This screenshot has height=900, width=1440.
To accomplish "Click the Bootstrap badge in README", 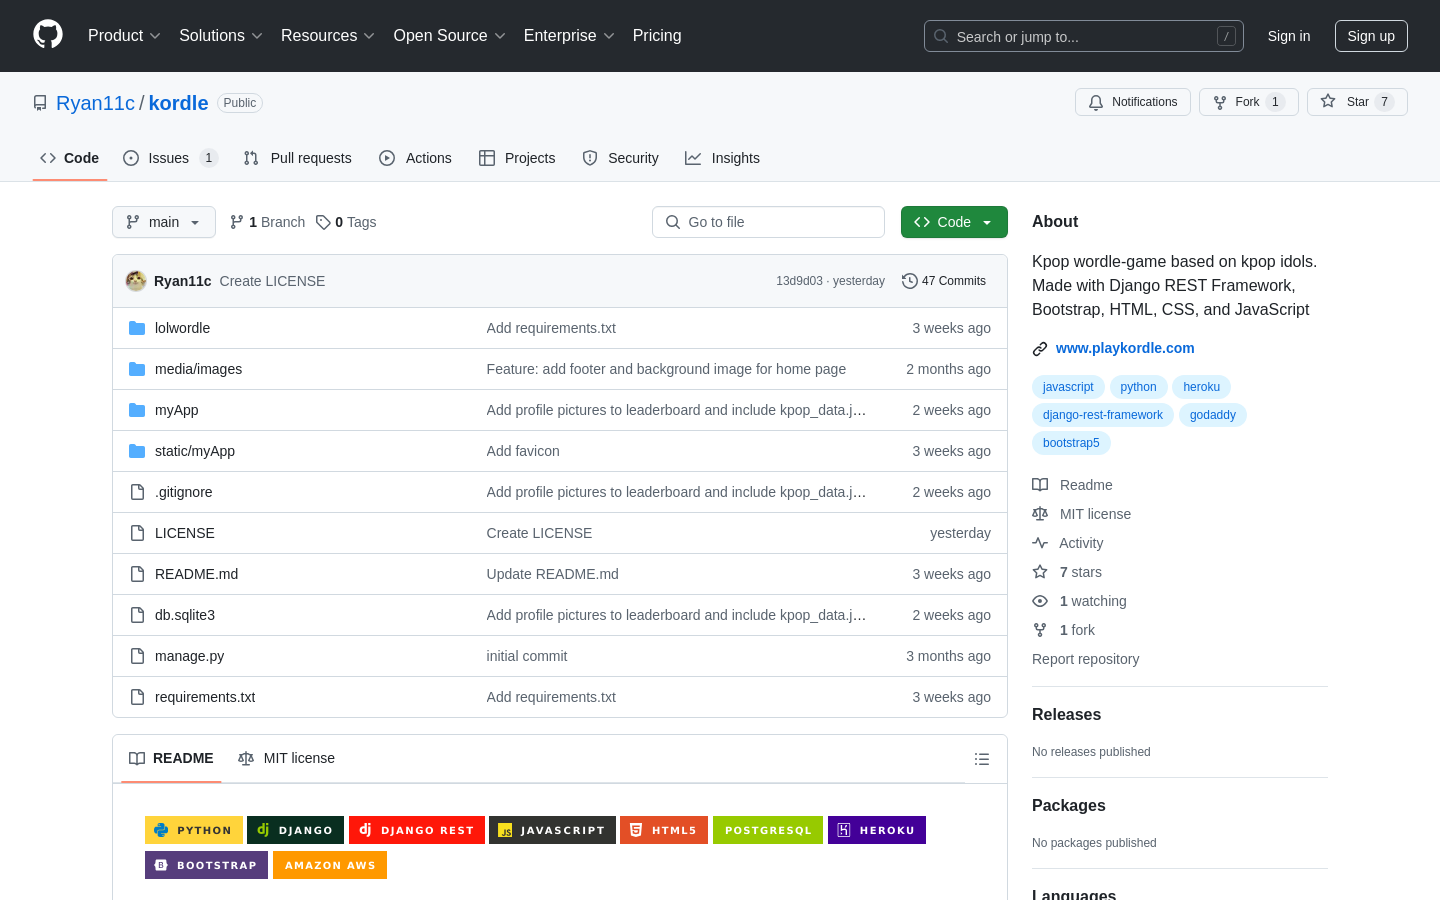I will (206, 865).
